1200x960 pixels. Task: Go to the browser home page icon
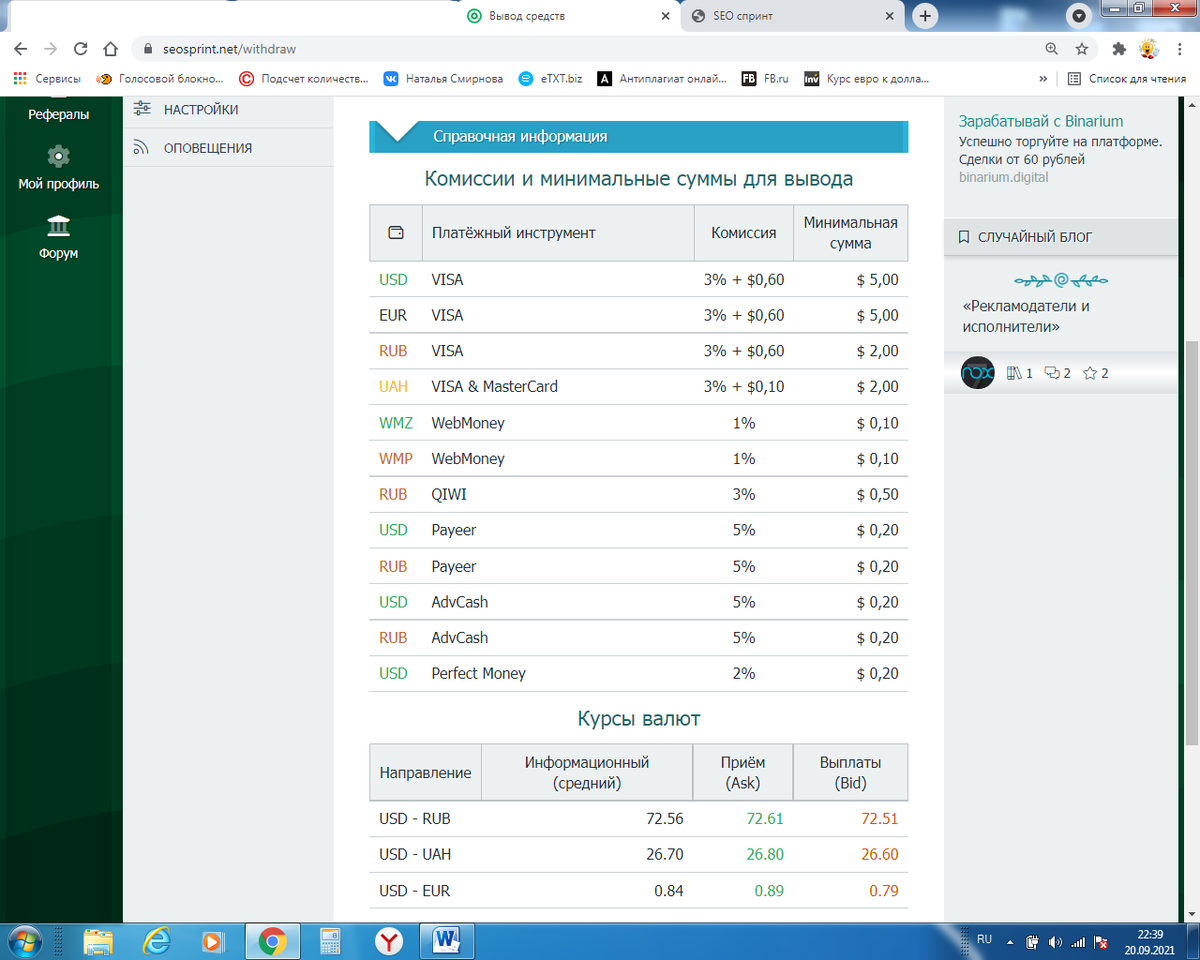[x=111, y=48]
